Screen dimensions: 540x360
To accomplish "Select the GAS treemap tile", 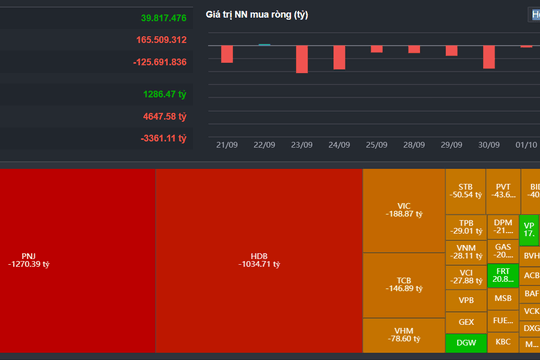I will 503,251.
